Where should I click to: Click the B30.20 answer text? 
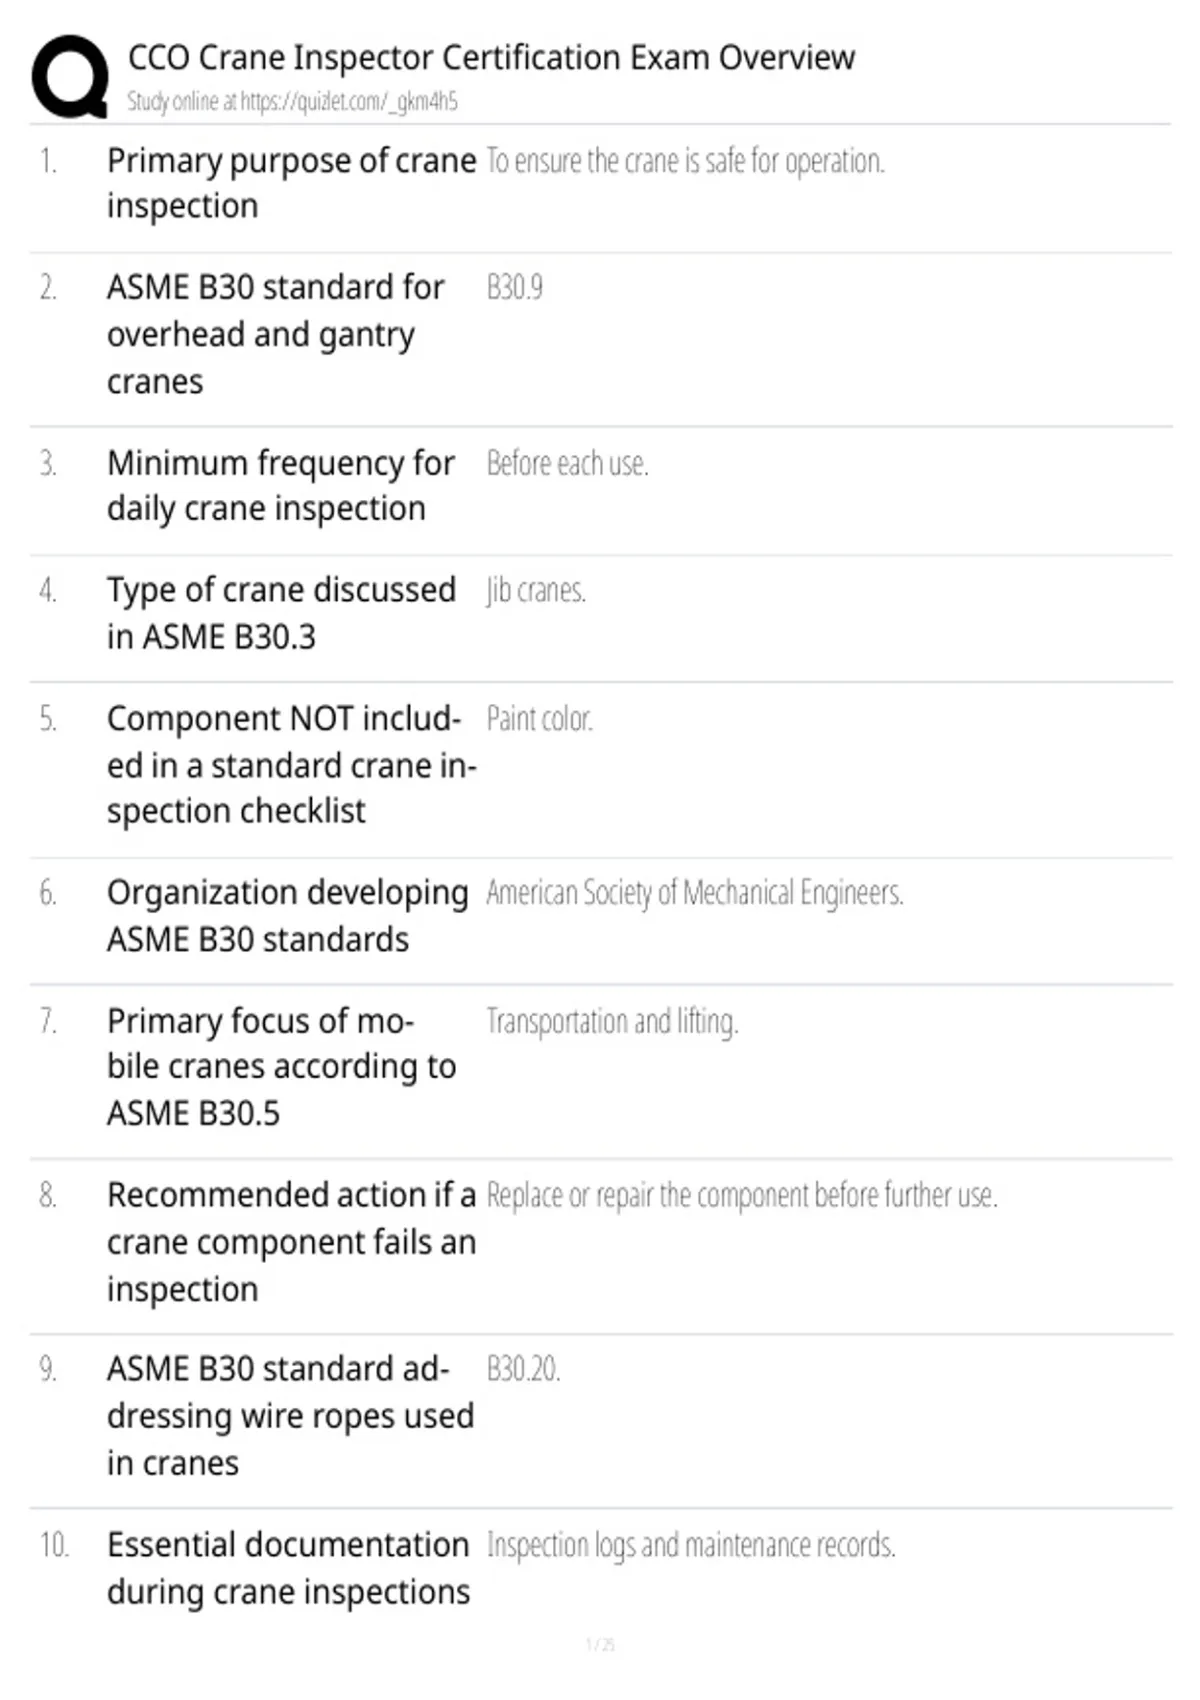click(523, 1369)
